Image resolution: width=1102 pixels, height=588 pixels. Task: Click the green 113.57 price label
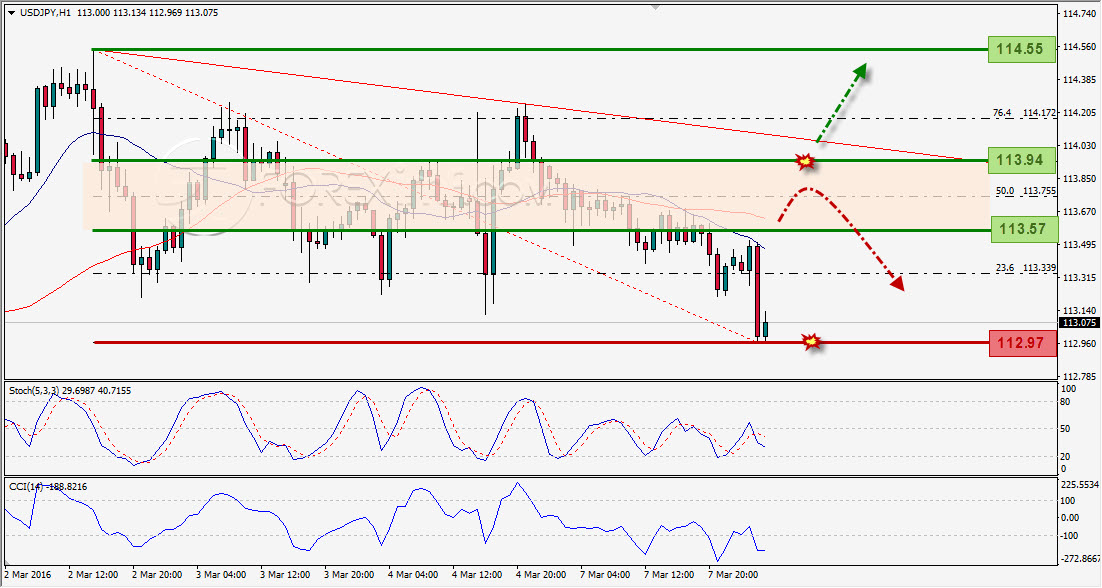pyautogui.click(x=1023, y=229)
